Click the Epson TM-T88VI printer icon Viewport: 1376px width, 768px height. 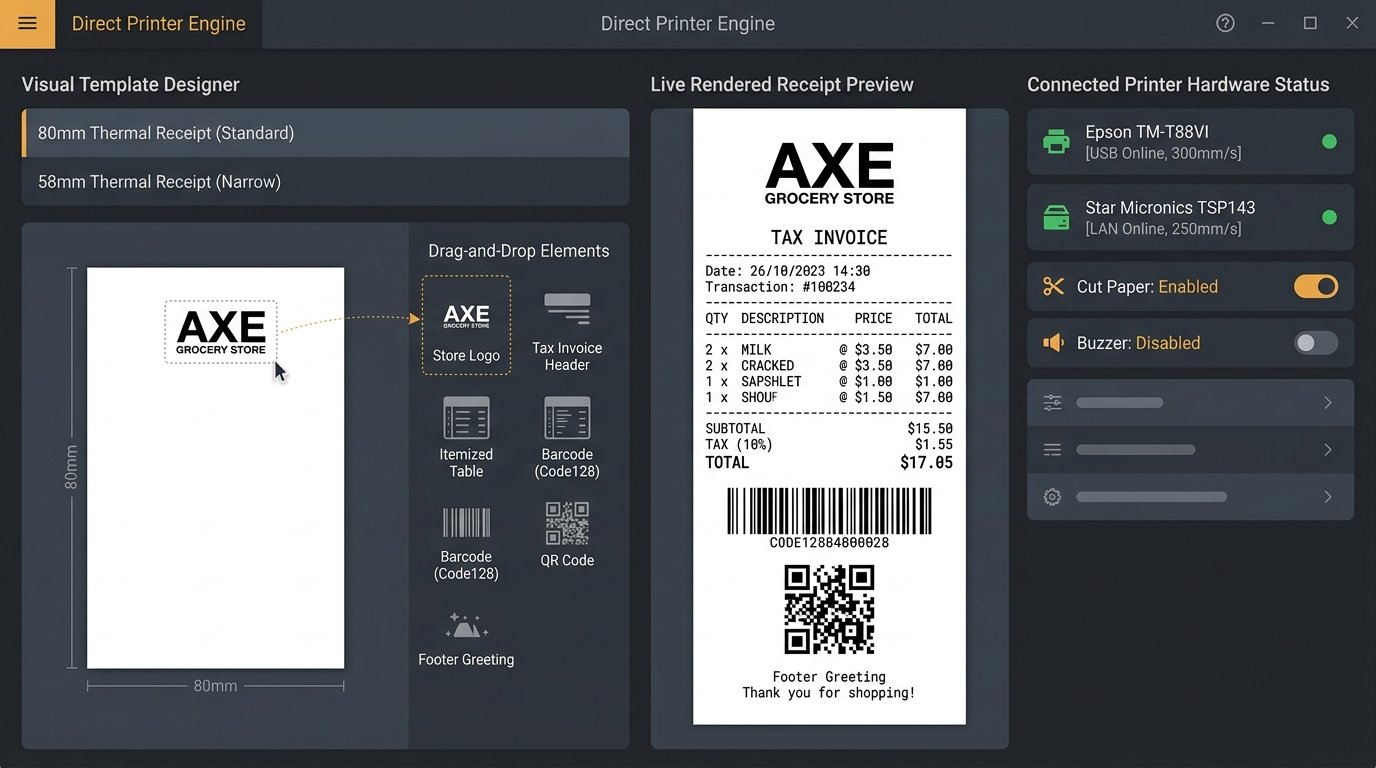click(1056, 142)
